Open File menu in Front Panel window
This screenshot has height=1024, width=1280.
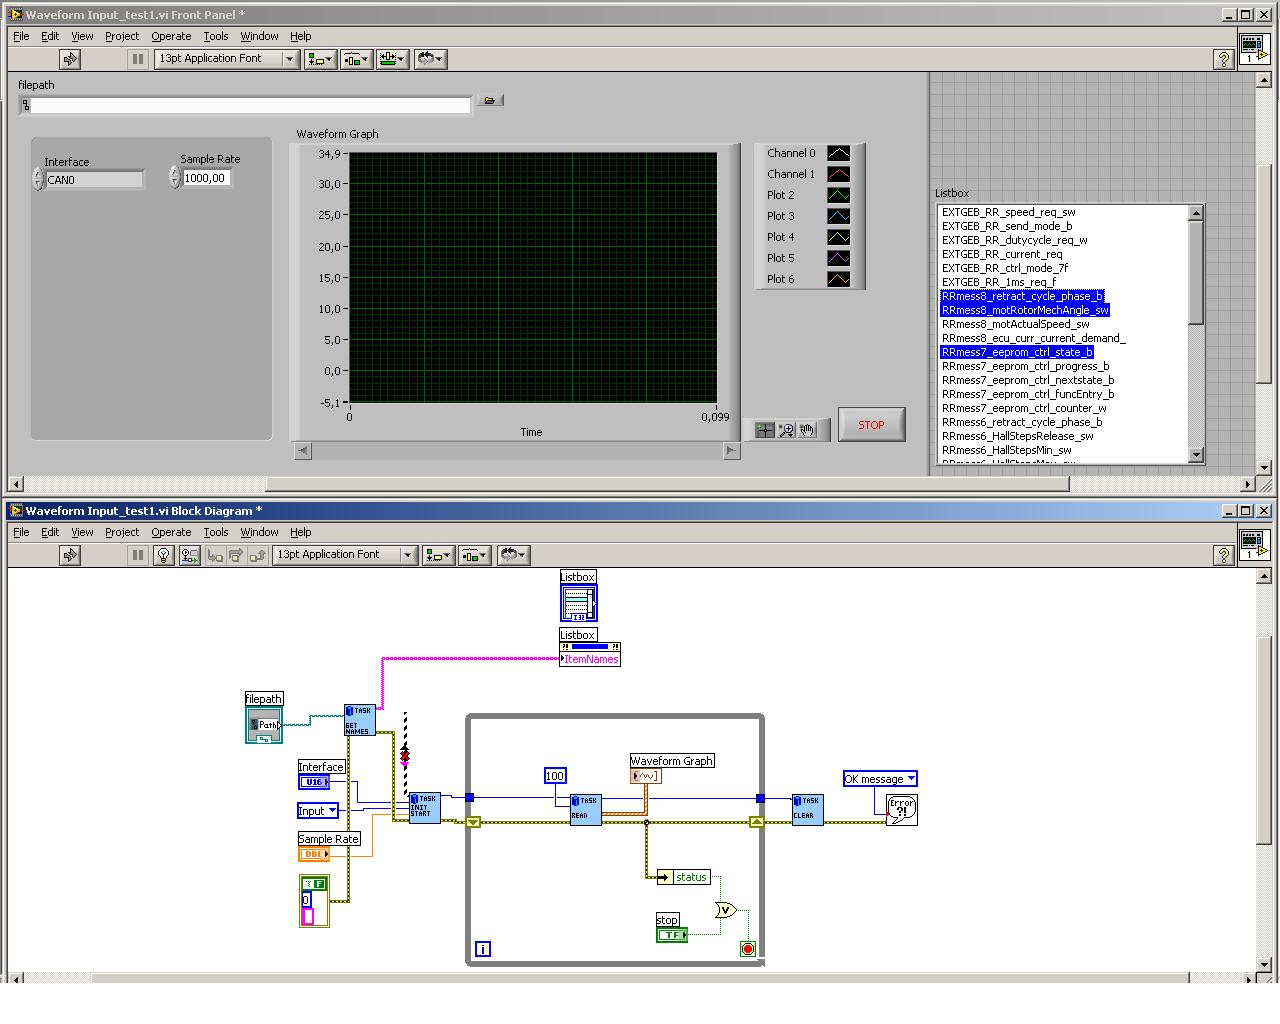coord(21,36)
